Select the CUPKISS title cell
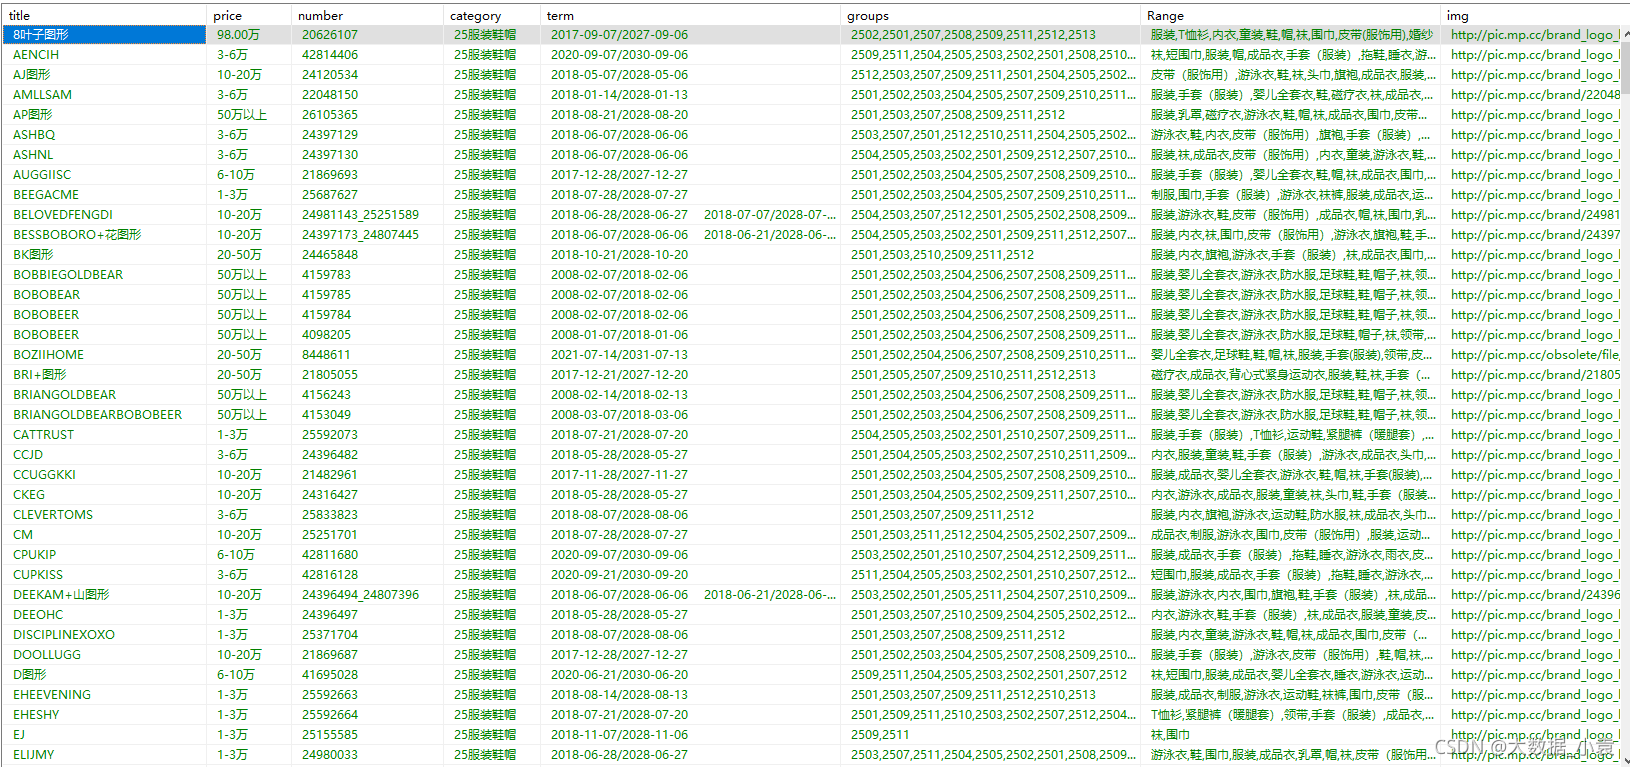The height and width of the screenshot is (767, 1630). [104, 575]
